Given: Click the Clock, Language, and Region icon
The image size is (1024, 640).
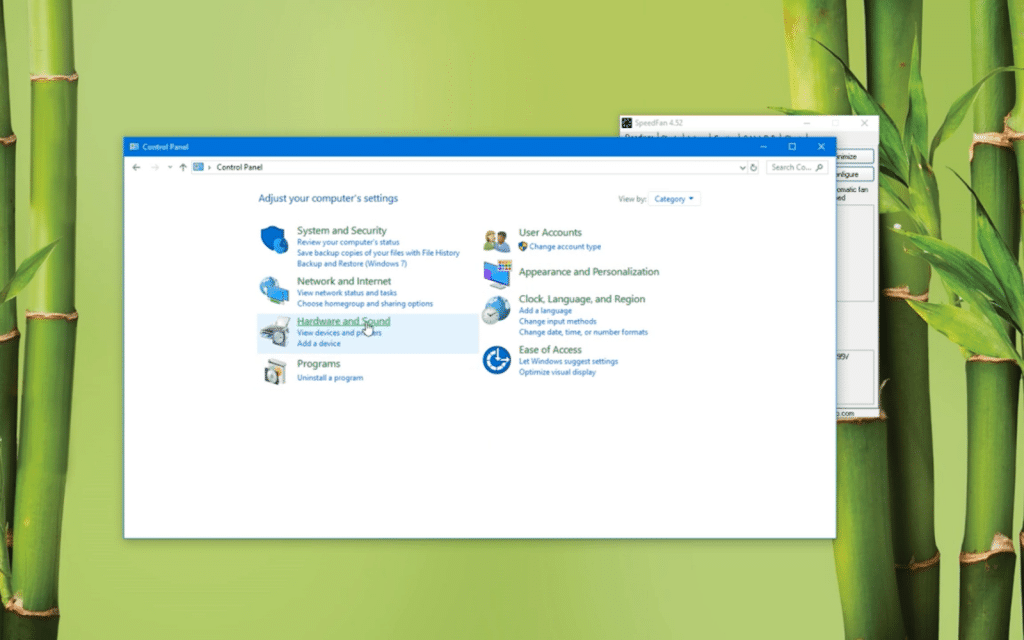Looking at the screenshot, I should pos(496,311).
